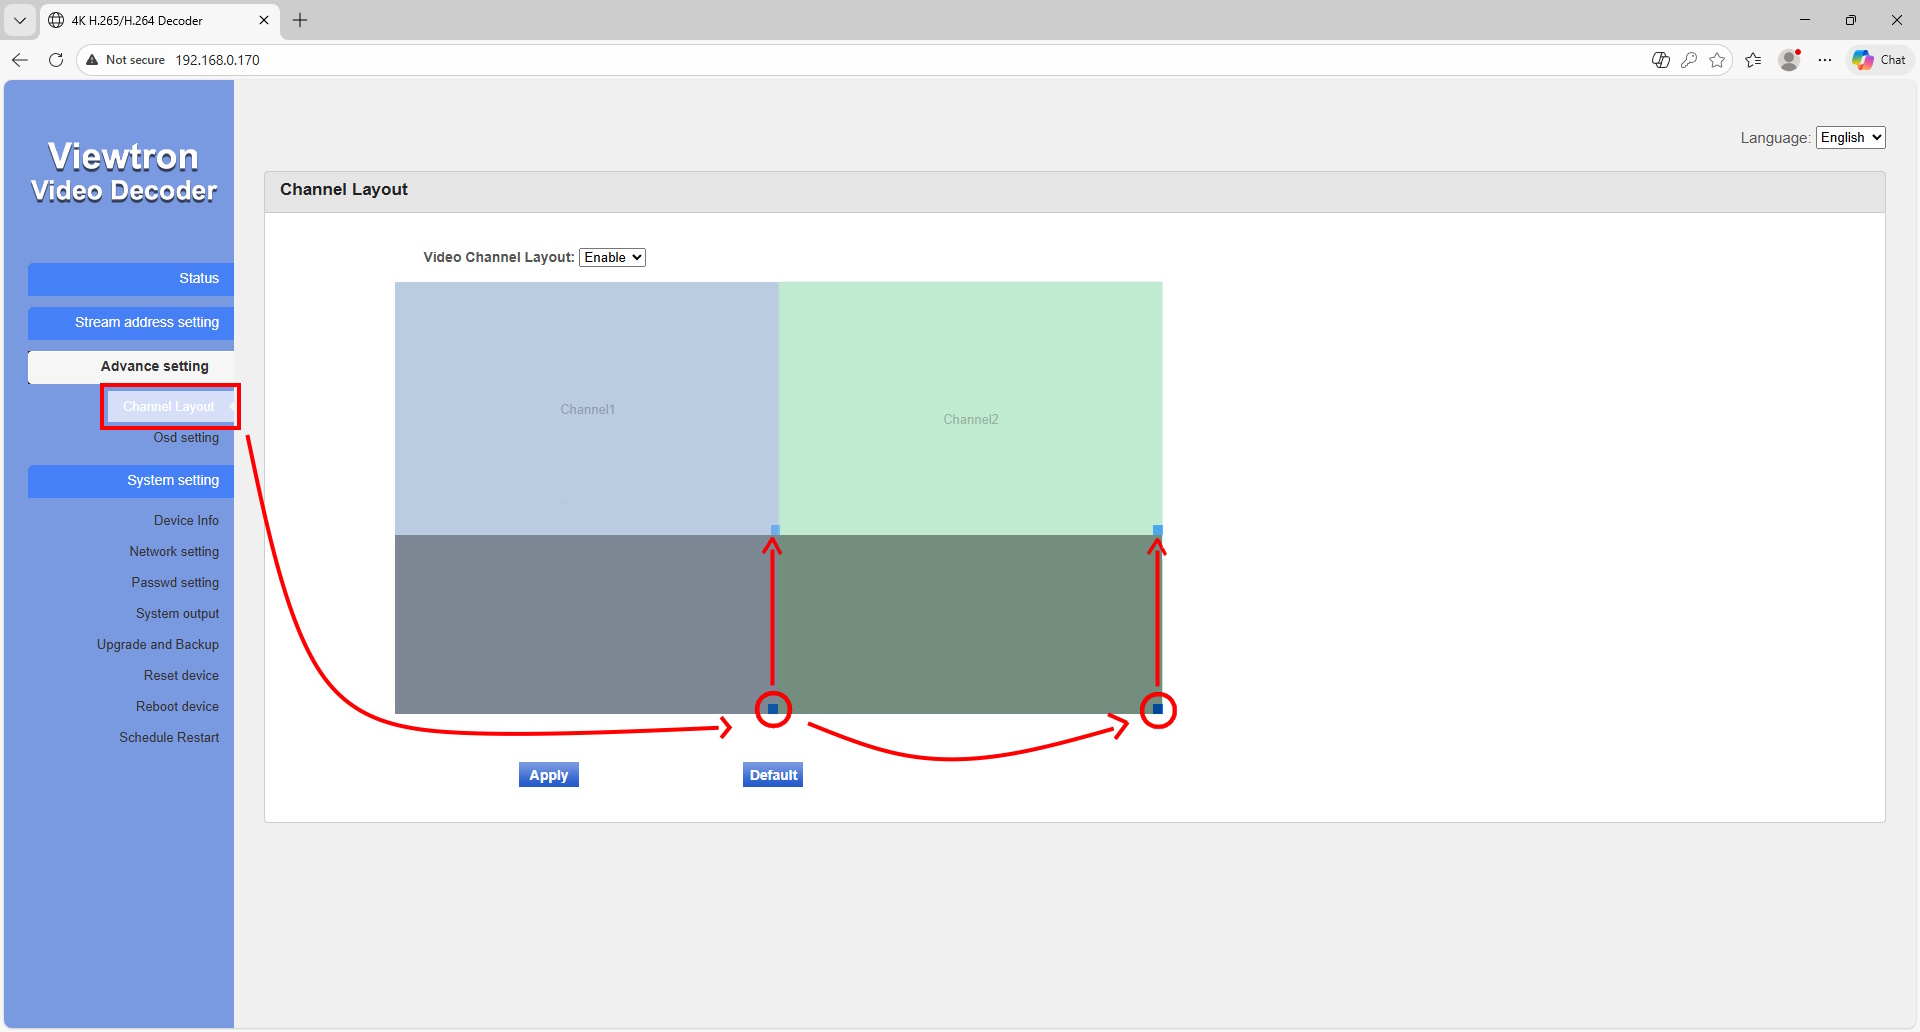The image size is (1920, 1032).
Task: Click the Not secure warning icon
Action: point(93,60)
